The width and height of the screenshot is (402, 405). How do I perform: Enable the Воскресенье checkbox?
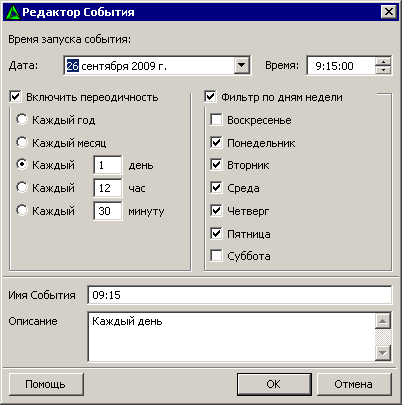(x=216, y=120)
